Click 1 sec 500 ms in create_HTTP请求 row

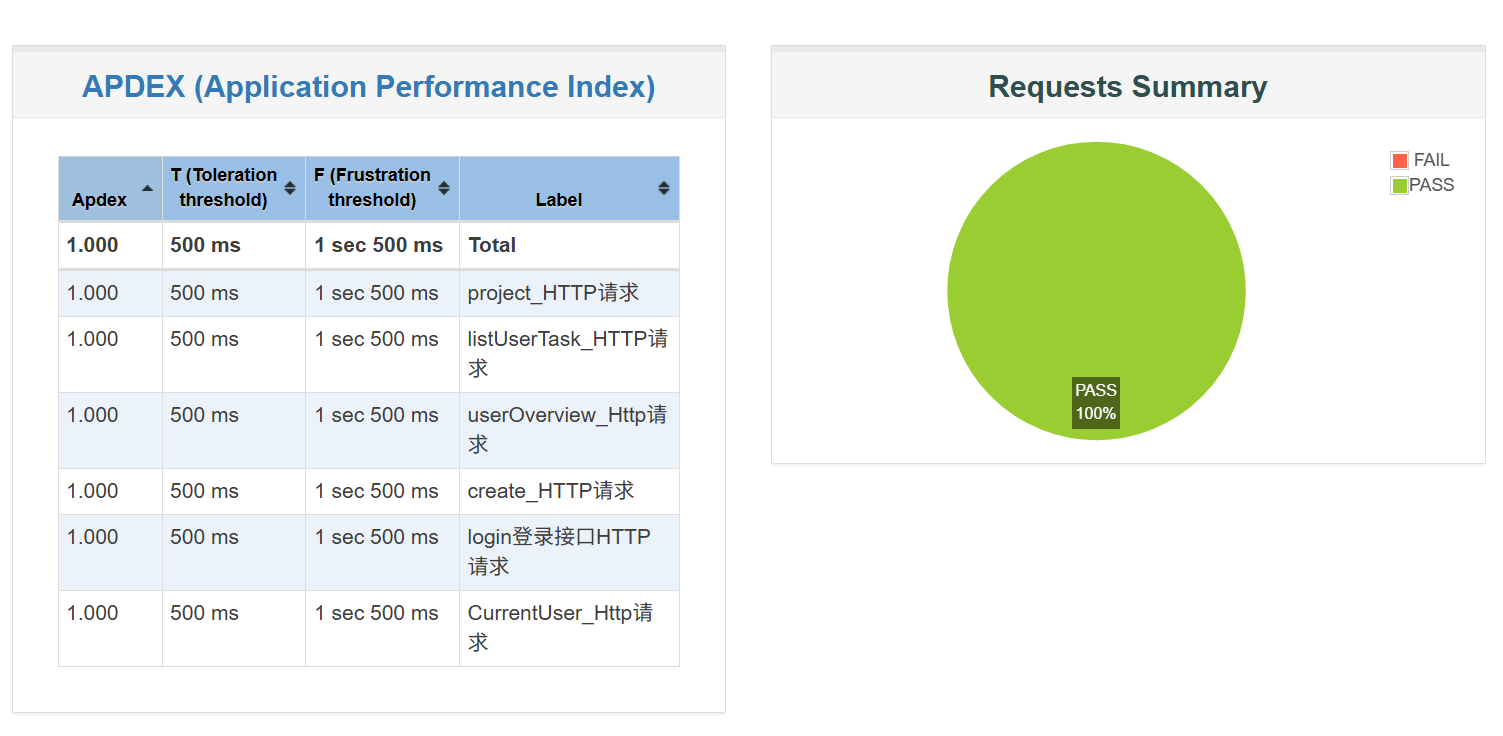tap(376, 491)
